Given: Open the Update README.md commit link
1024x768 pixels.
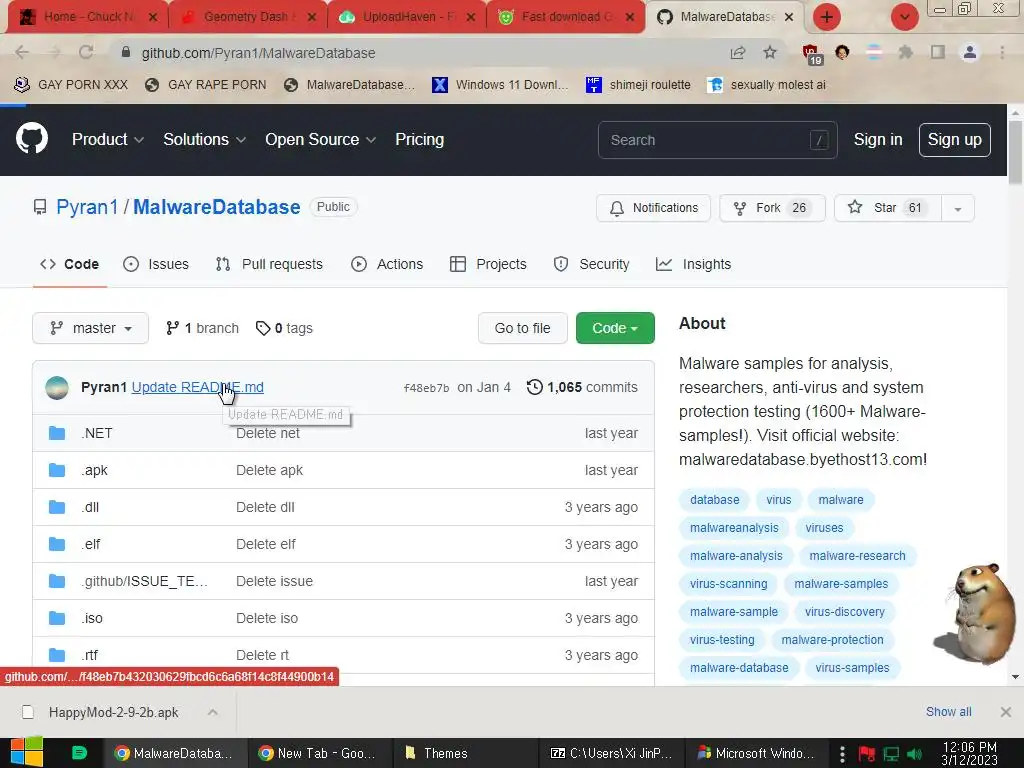Looking at the screenshot, I should 198,387.
